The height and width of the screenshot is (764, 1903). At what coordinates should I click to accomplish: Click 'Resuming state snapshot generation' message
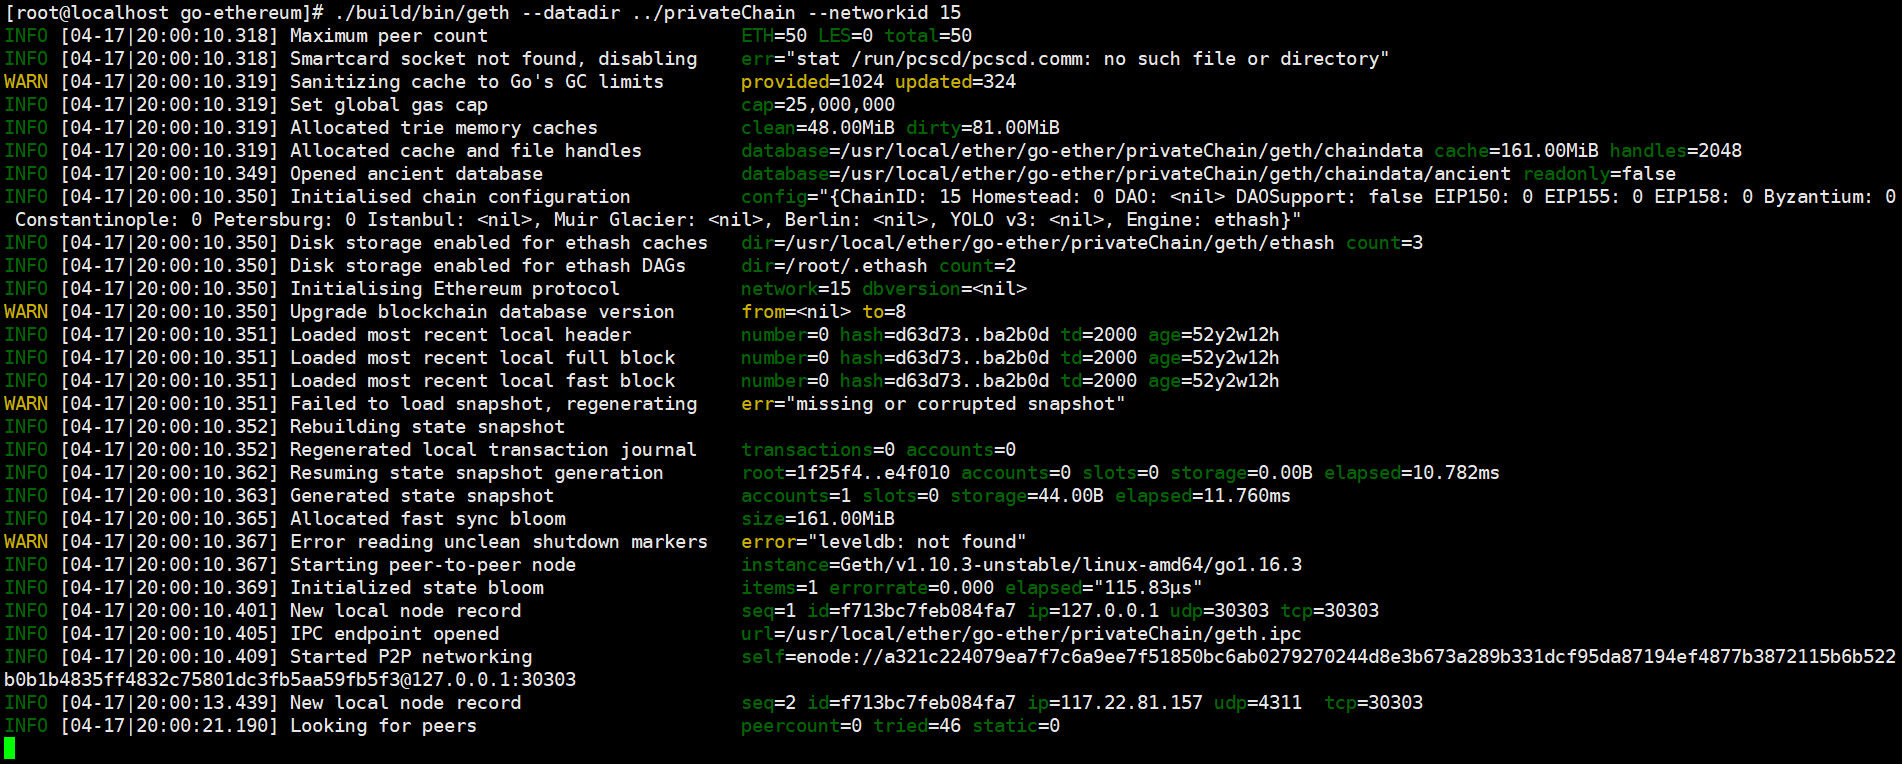point(476,473)
